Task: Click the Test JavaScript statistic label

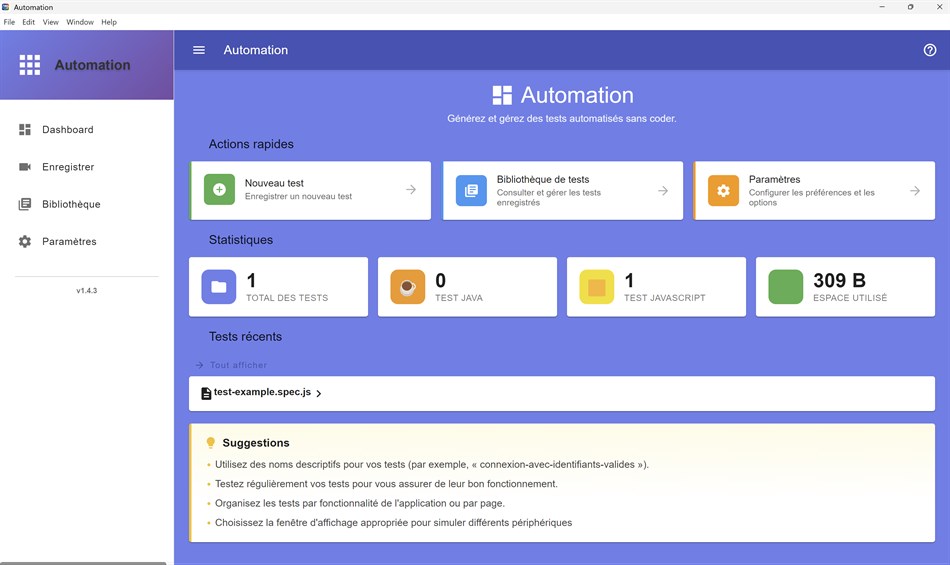Action: tap(665, 298)
